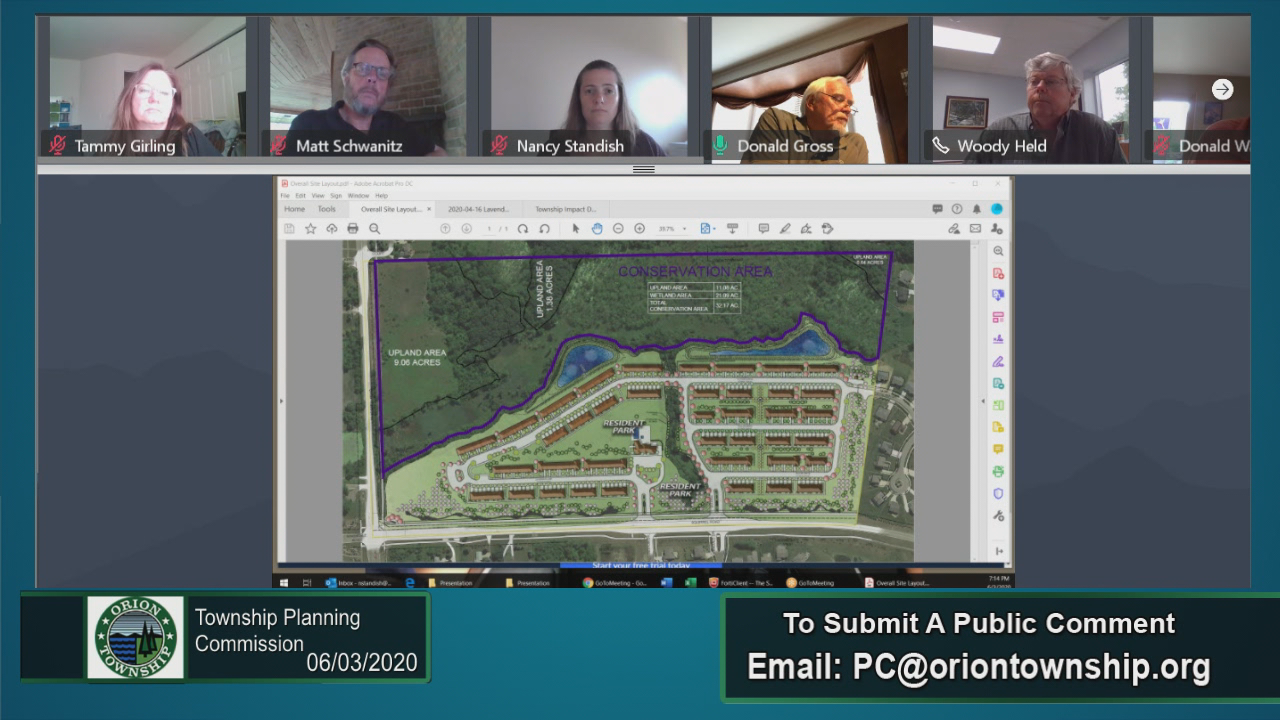Image resolution: width=1280 pixels, height=720 pixels.
Task: Collapse the right tools pane arrow
Action: coord(982,401)
